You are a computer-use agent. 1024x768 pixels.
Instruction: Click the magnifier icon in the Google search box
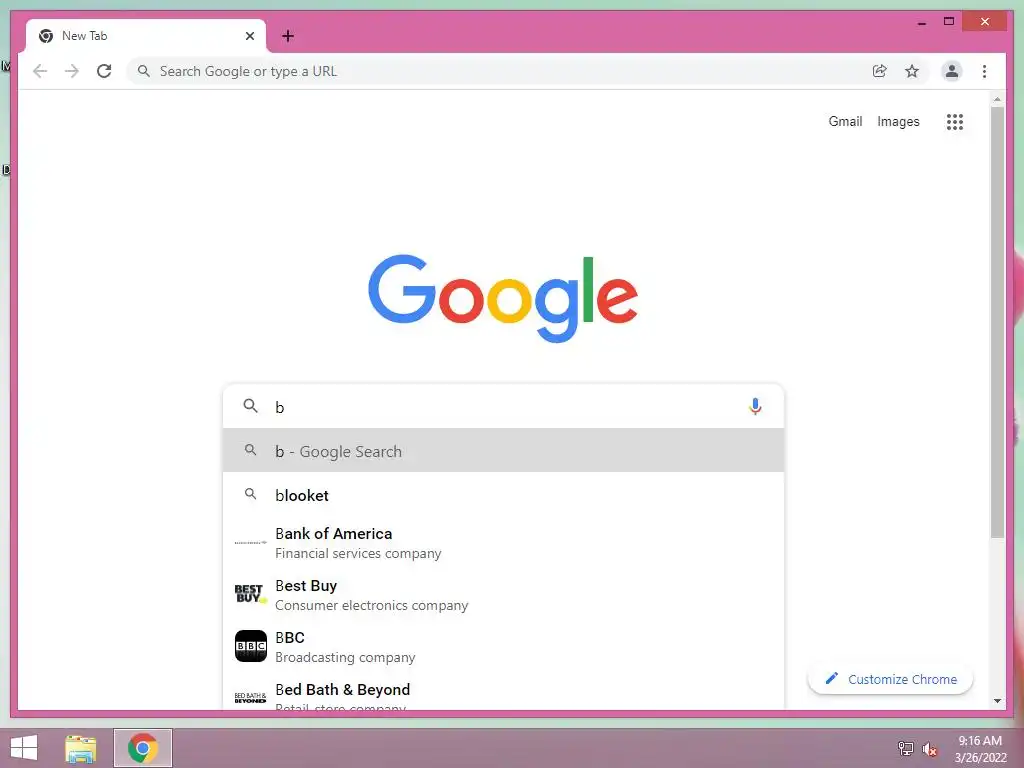[x=250, y=406]
